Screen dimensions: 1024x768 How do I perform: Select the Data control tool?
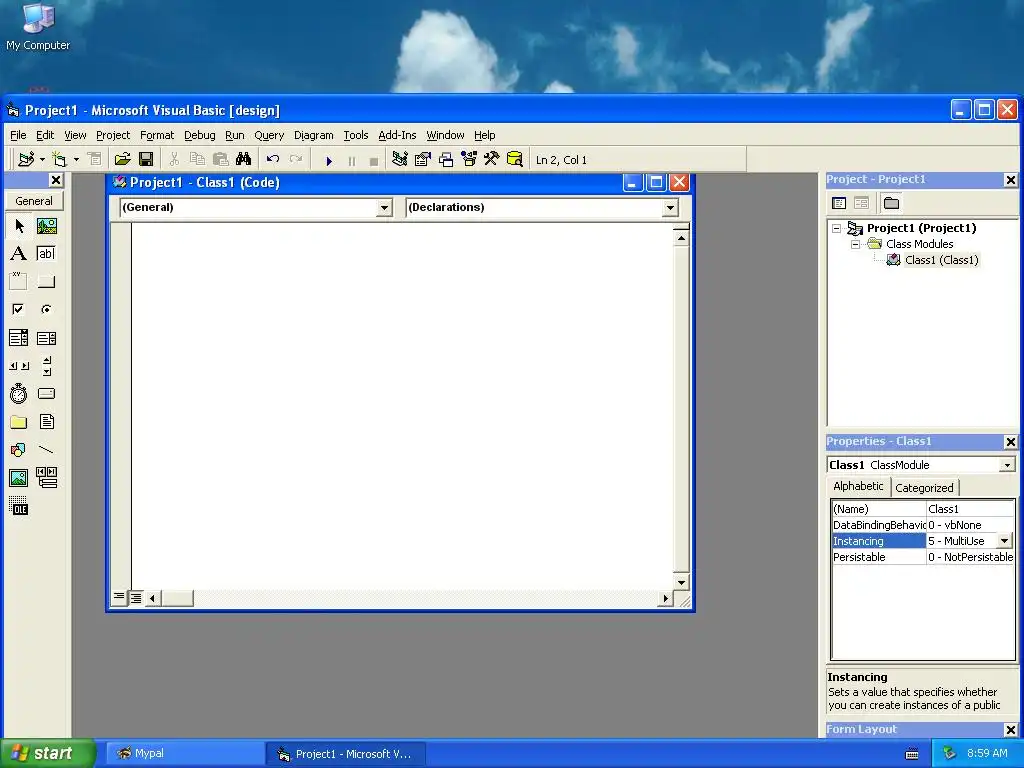(x=46, y=478)
